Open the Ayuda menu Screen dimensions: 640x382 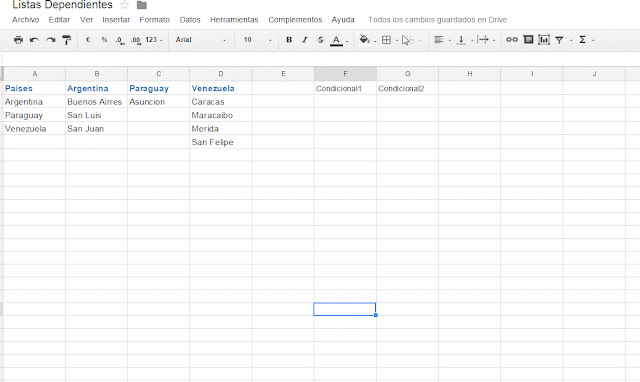[x=343, y=20]
